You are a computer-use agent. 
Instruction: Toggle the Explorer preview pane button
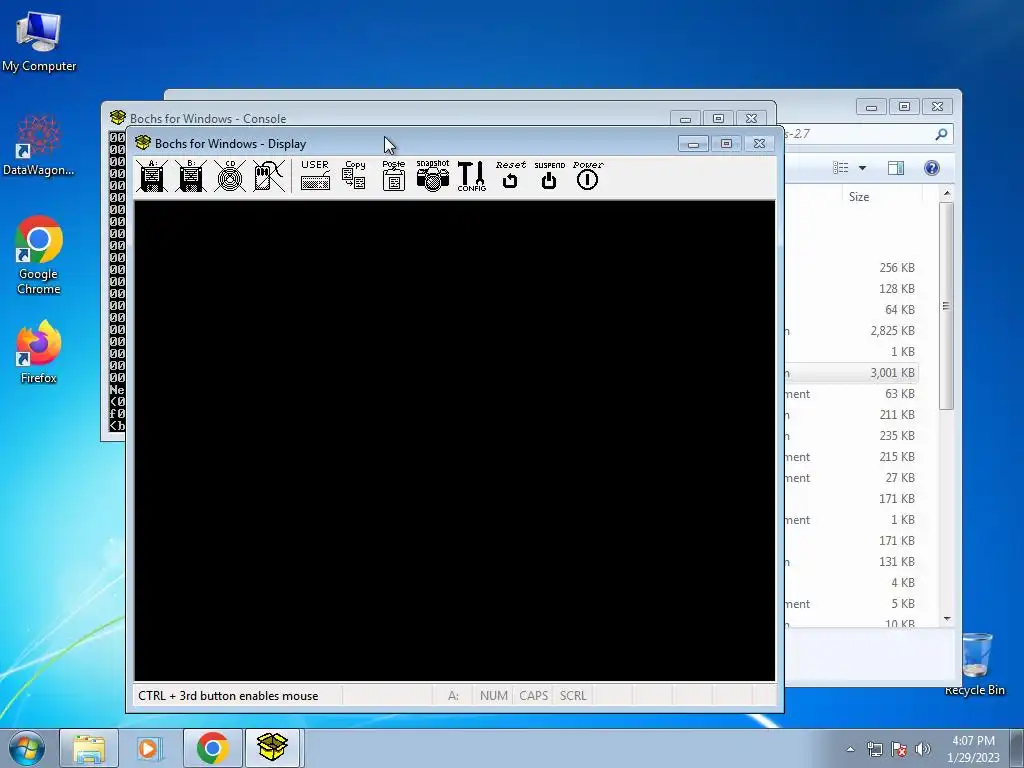click(896, 168)
